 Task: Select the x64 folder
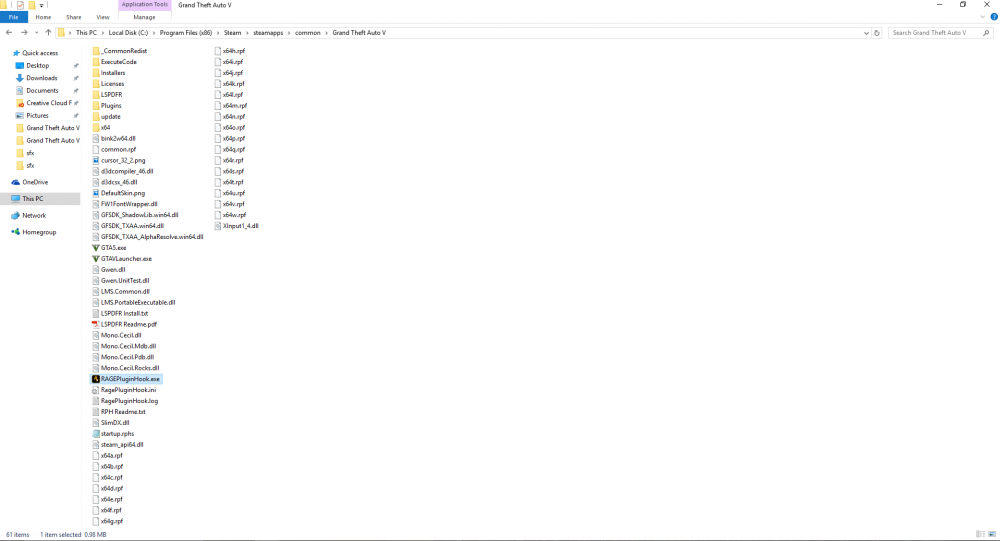click(101, 128)
